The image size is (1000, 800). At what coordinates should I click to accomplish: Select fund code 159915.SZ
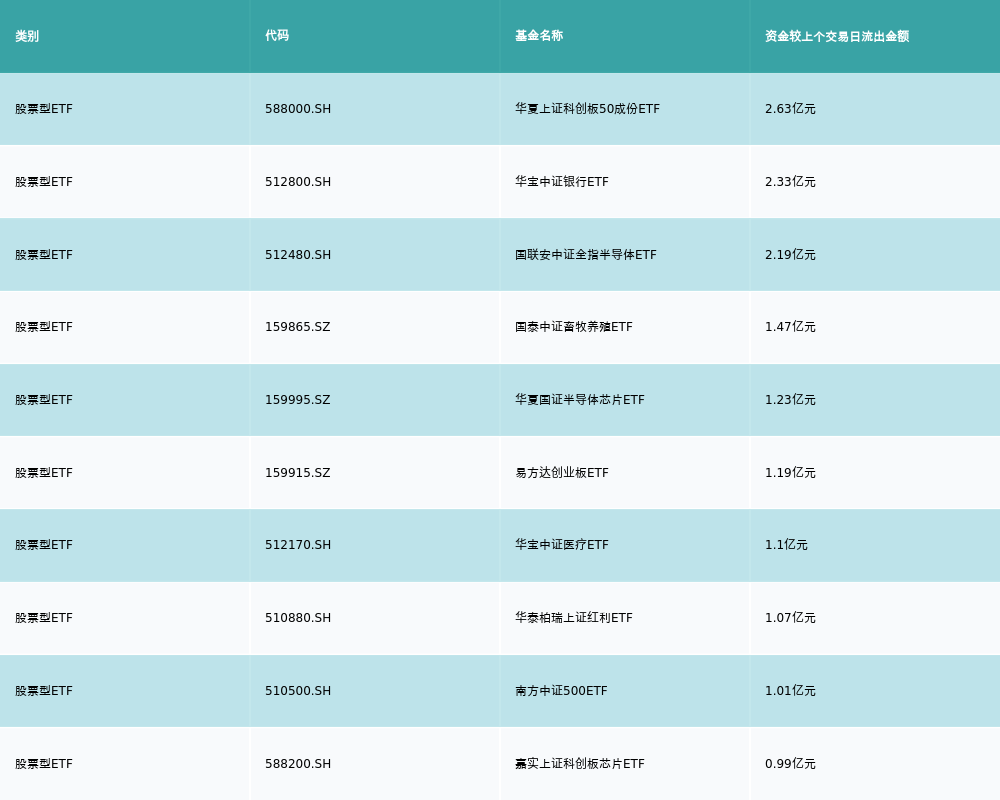298,473
